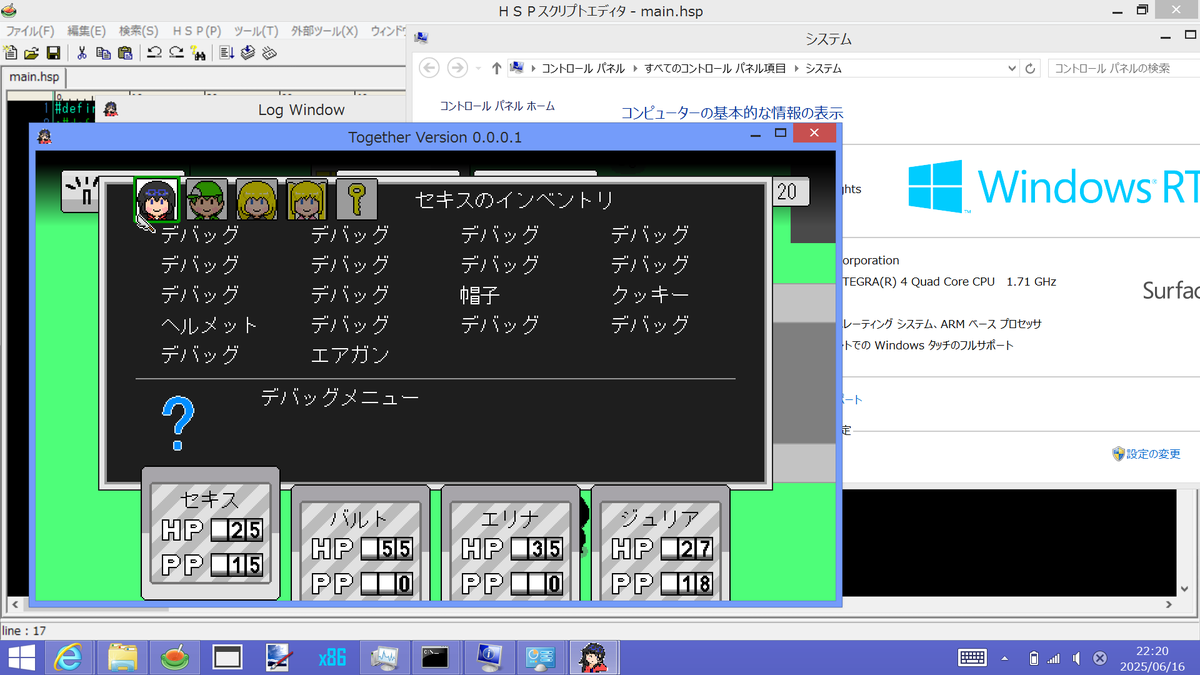The width and height of the screenshot is (1200, 675).
Task: Click the network signal icon in tray
Action: tap(1054, 658)
